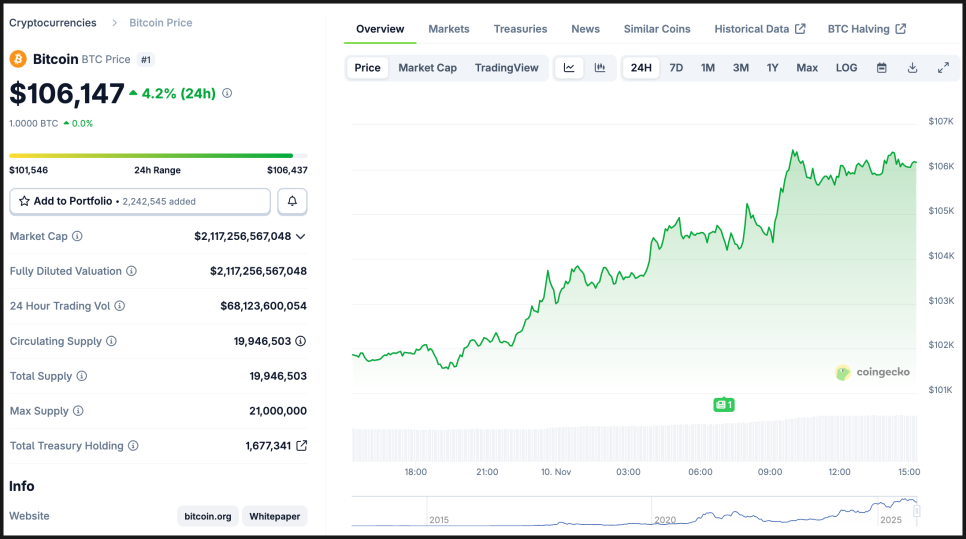Select the 7D time range
Screen dimensions: 966x539
point(676,68)
